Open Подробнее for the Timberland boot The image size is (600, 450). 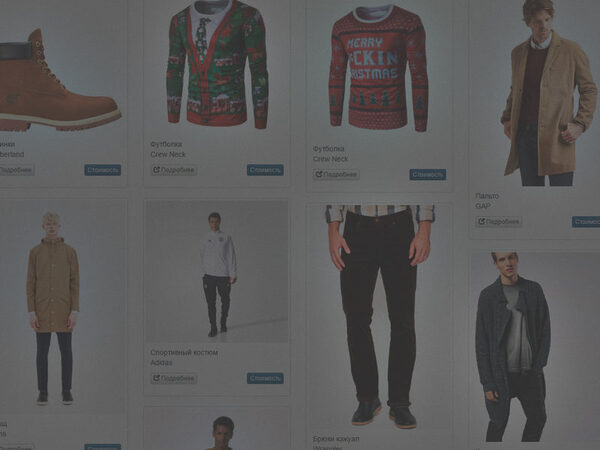pyautogui.click(x=16, y=170)
